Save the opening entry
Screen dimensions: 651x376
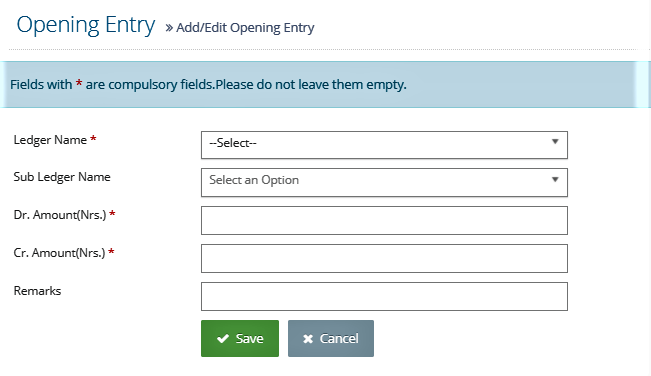click(240, 338)
